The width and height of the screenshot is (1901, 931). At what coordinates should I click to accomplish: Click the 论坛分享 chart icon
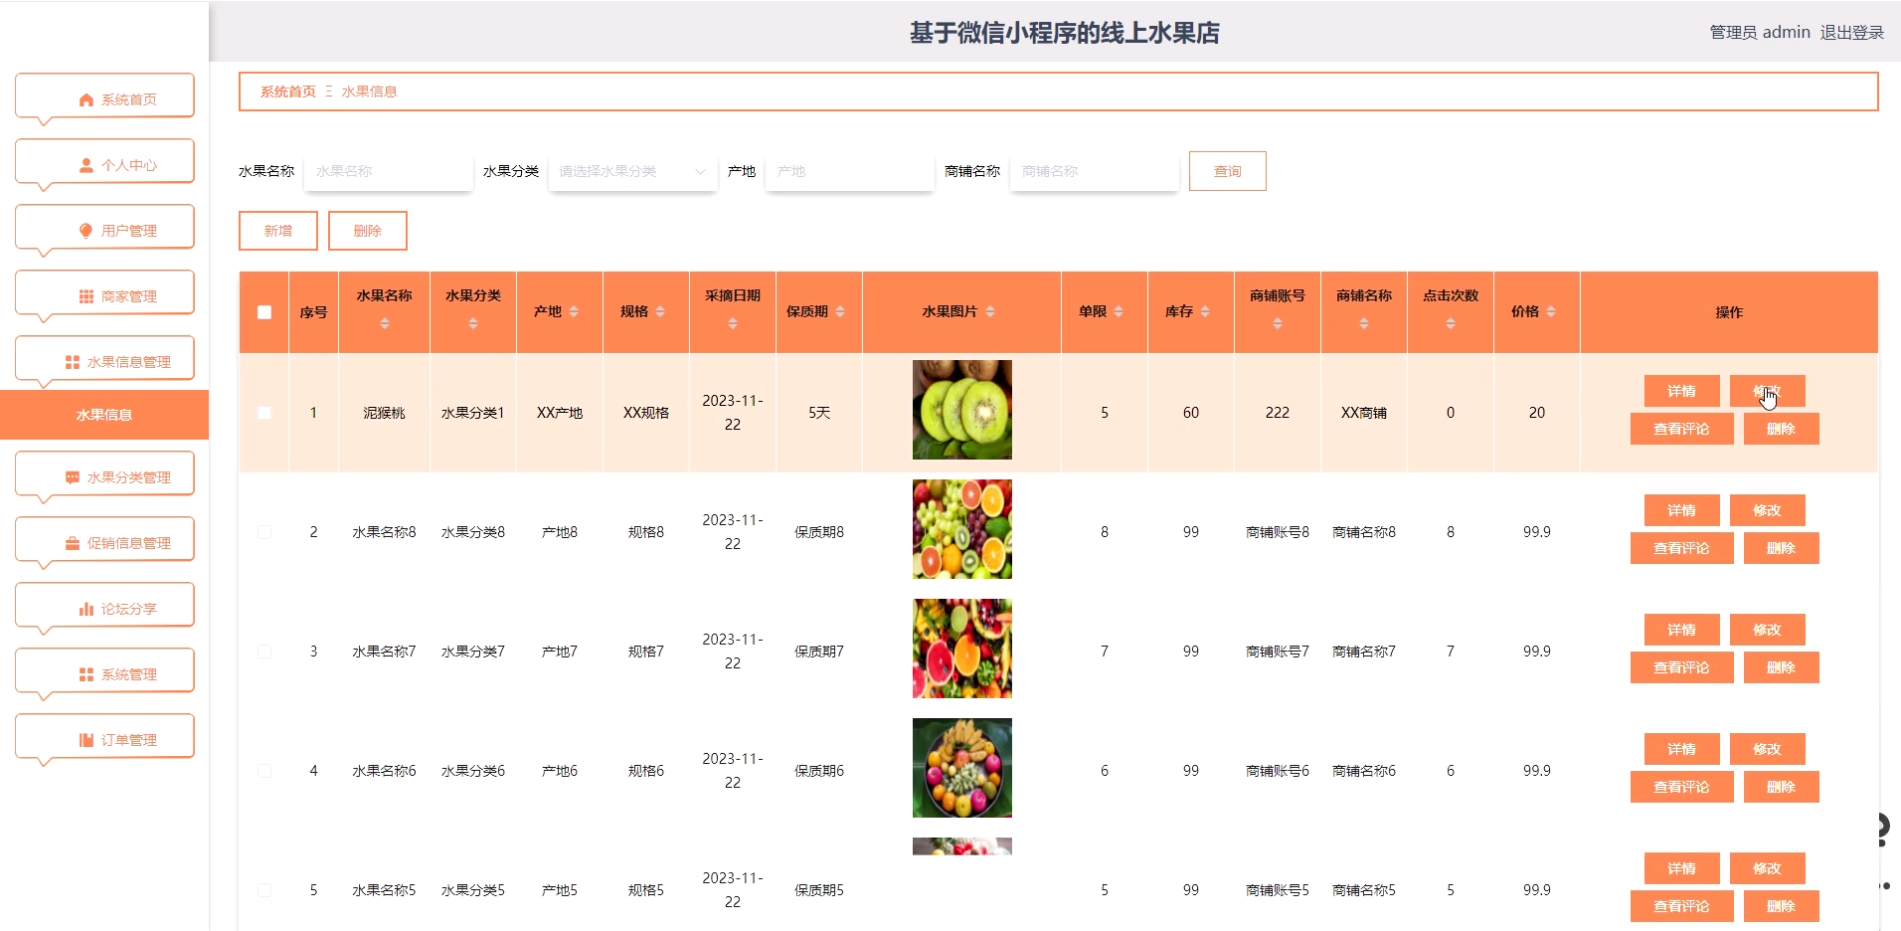click(86, 609)
